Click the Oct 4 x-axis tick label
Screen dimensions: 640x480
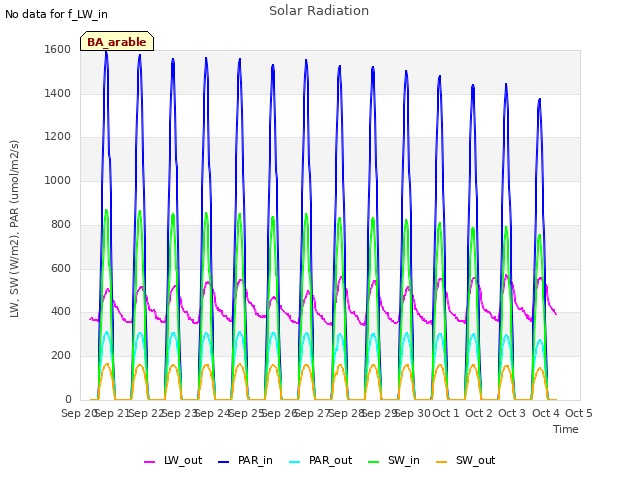546,413
